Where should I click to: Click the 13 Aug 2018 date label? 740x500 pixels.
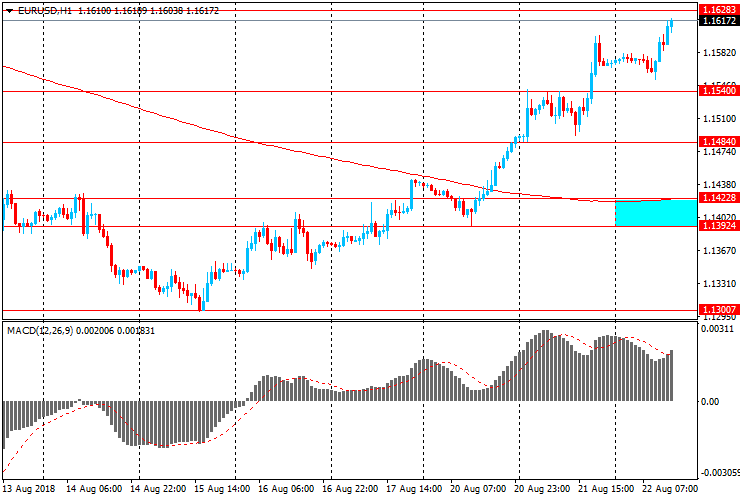(29, 489)
